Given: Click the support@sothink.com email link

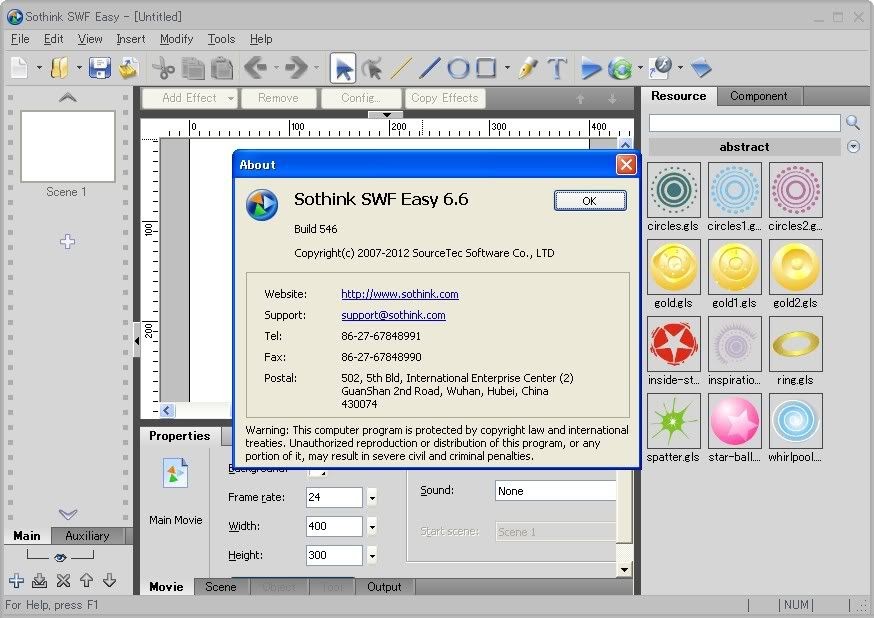Looking at the screenshot, I should 393,315.
